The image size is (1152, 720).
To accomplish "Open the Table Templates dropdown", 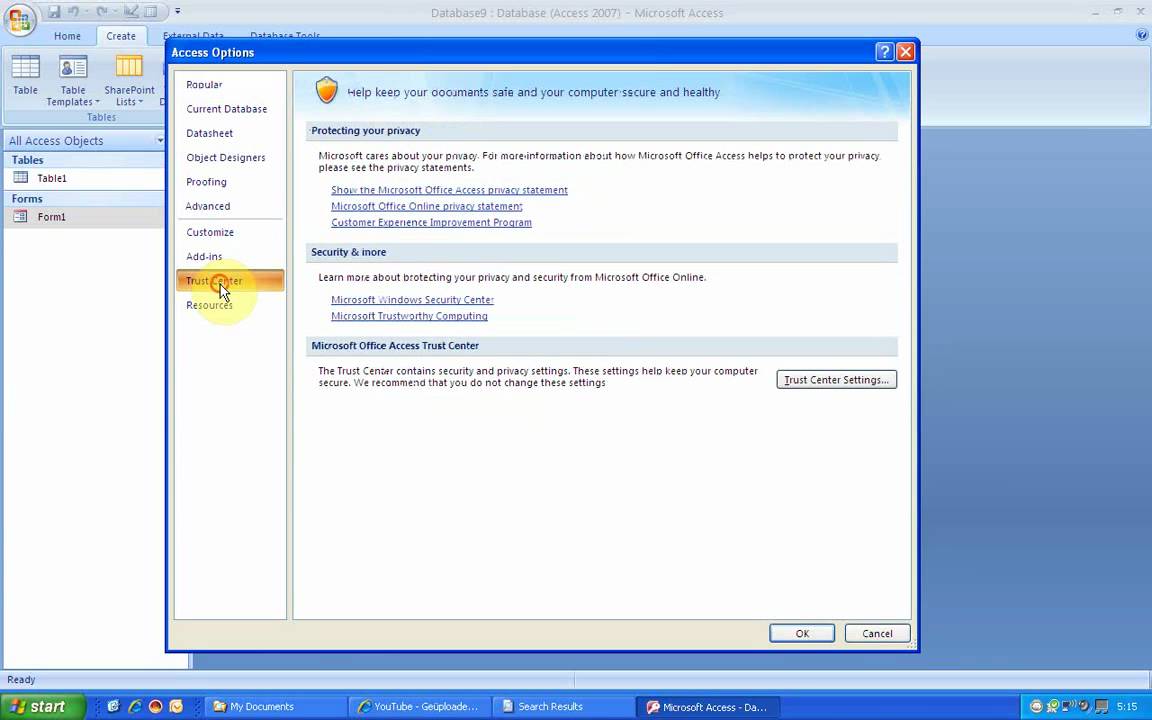I will pos(73,80).
